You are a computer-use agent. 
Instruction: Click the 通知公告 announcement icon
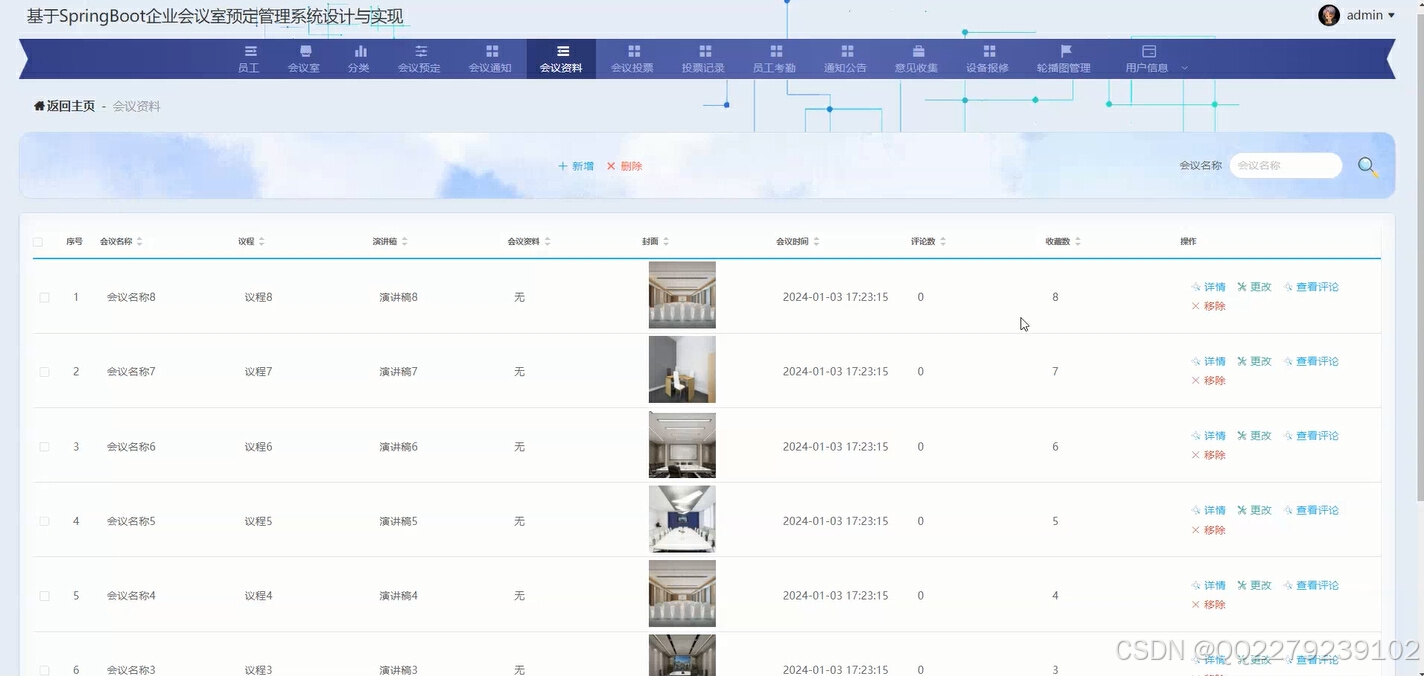pyautogui.click(x=845, y=50)
